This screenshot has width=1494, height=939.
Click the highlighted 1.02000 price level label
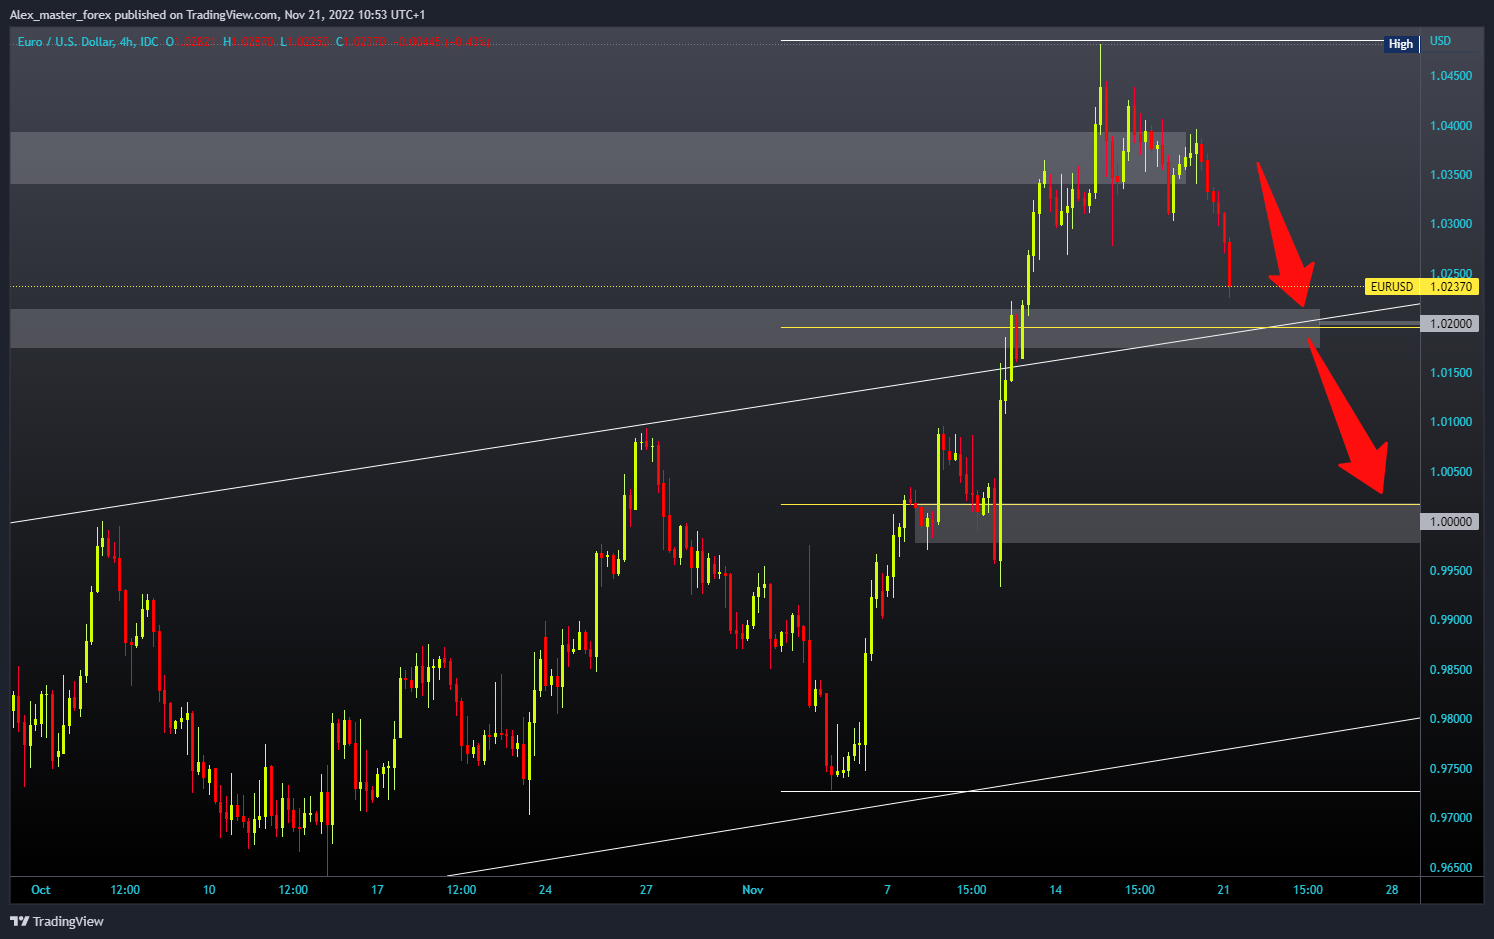click(x=1450, y=324)
